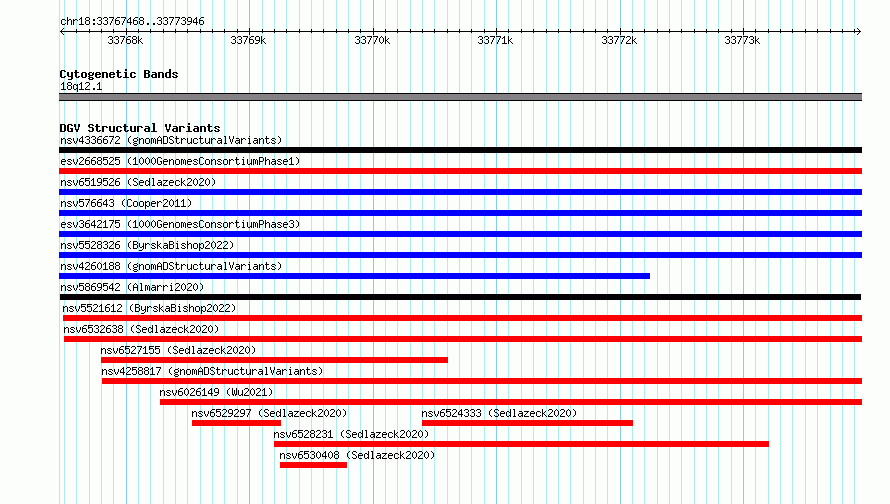
Task: Click the nsv5869542 (Almarri2020) label
Action: 132,287
